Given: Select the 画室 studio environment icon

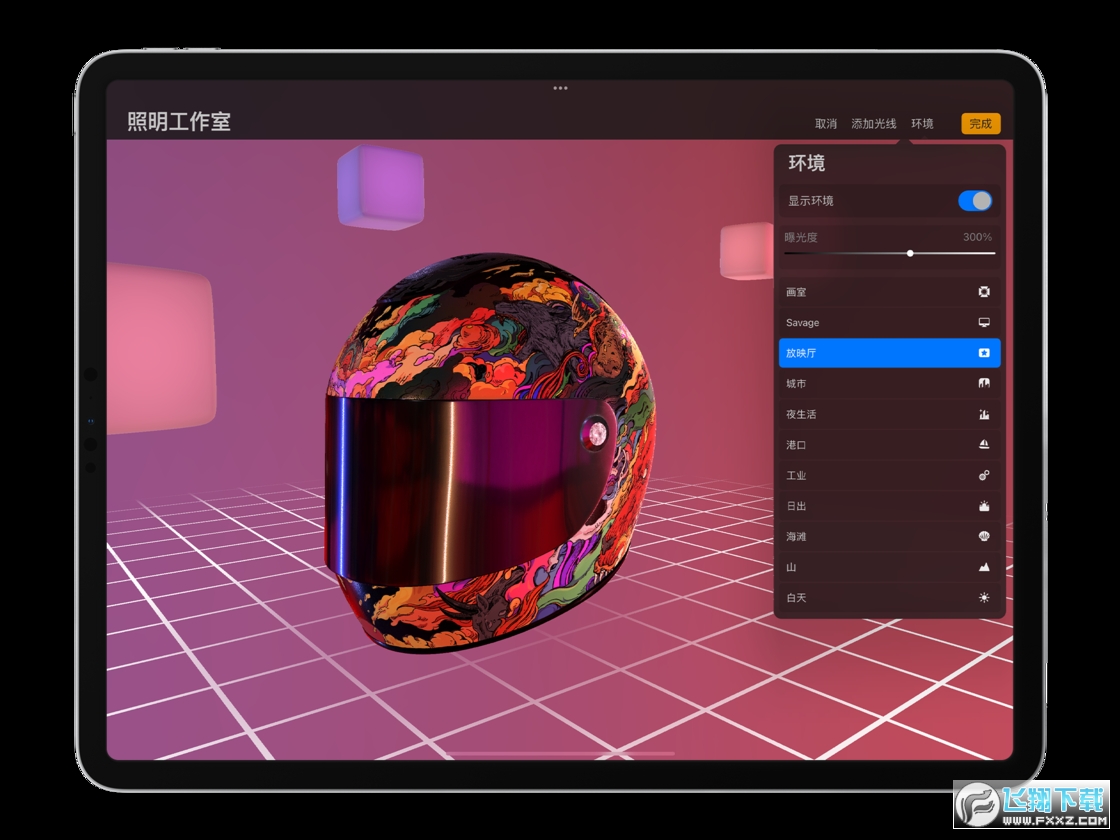Looking at the screenshot, I should click(984, 292).
